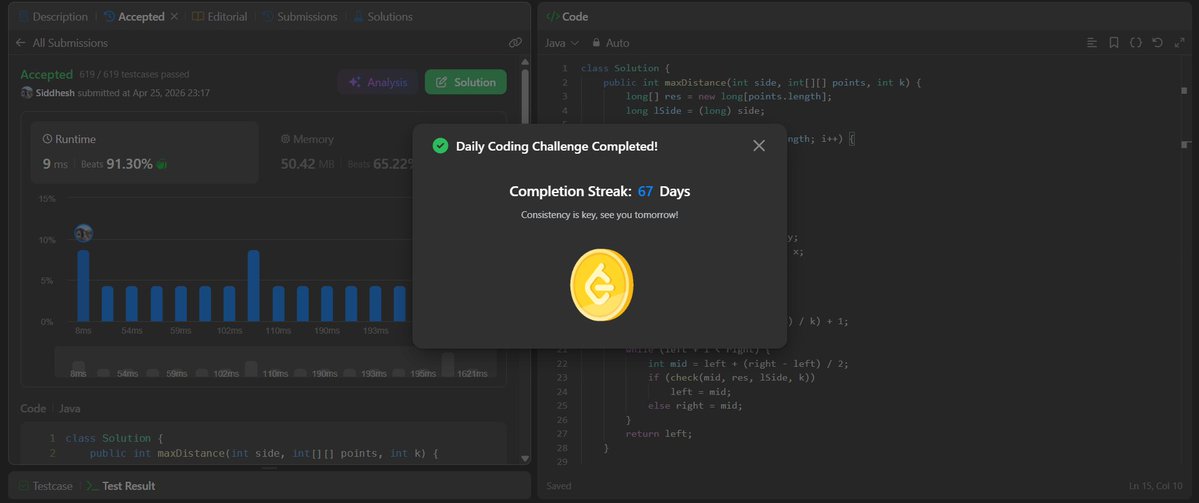Switch to the Description tab
The width and height of the screenshot is (1199, 503).
click(x=52, y=16)
